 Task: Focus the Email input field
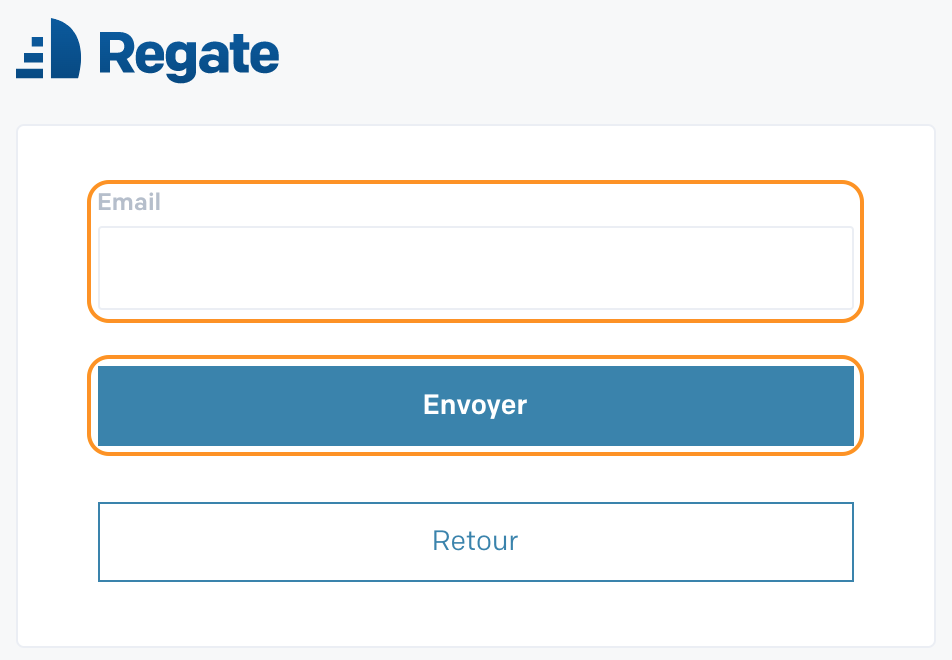tap(476, 268)
